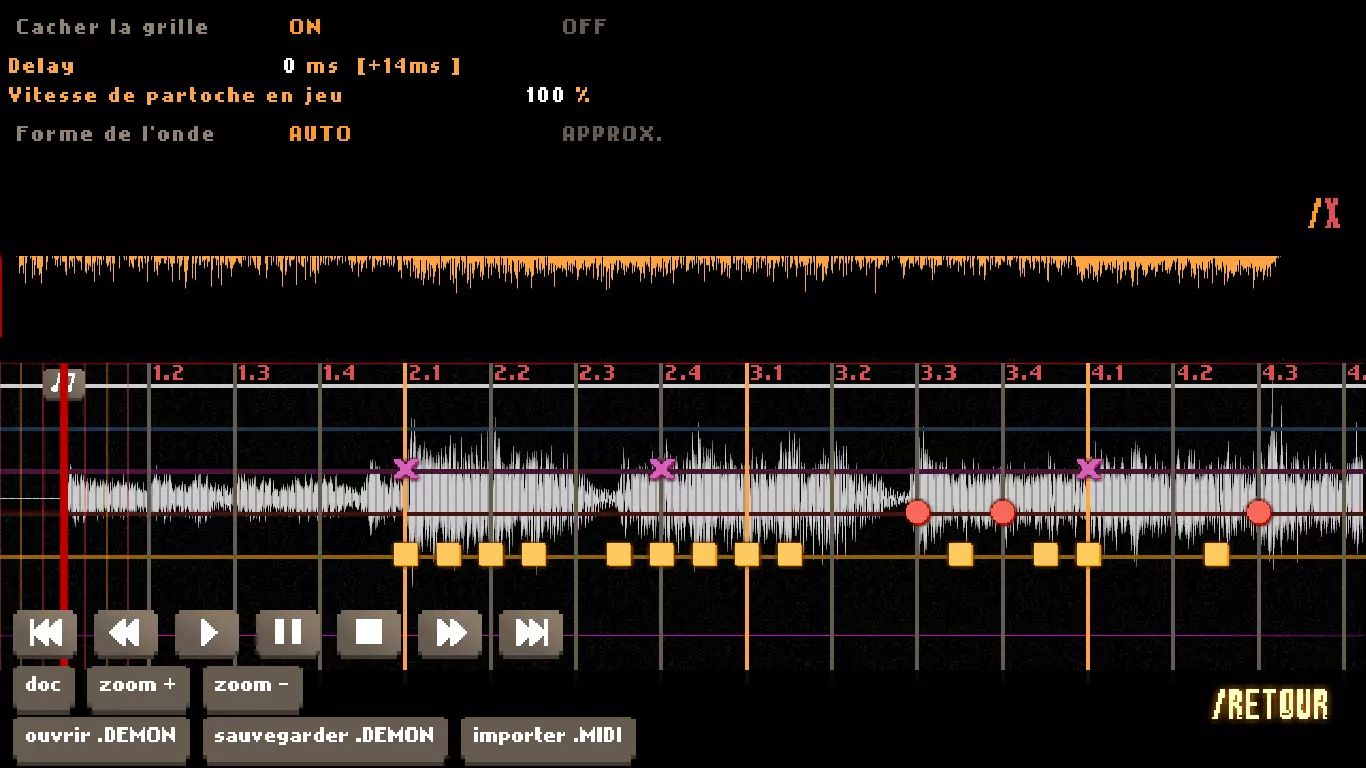Click the beat marker 2.2
Image resolution: width=1366 pixels, height=768 pixels.
[x=512, y=374]
